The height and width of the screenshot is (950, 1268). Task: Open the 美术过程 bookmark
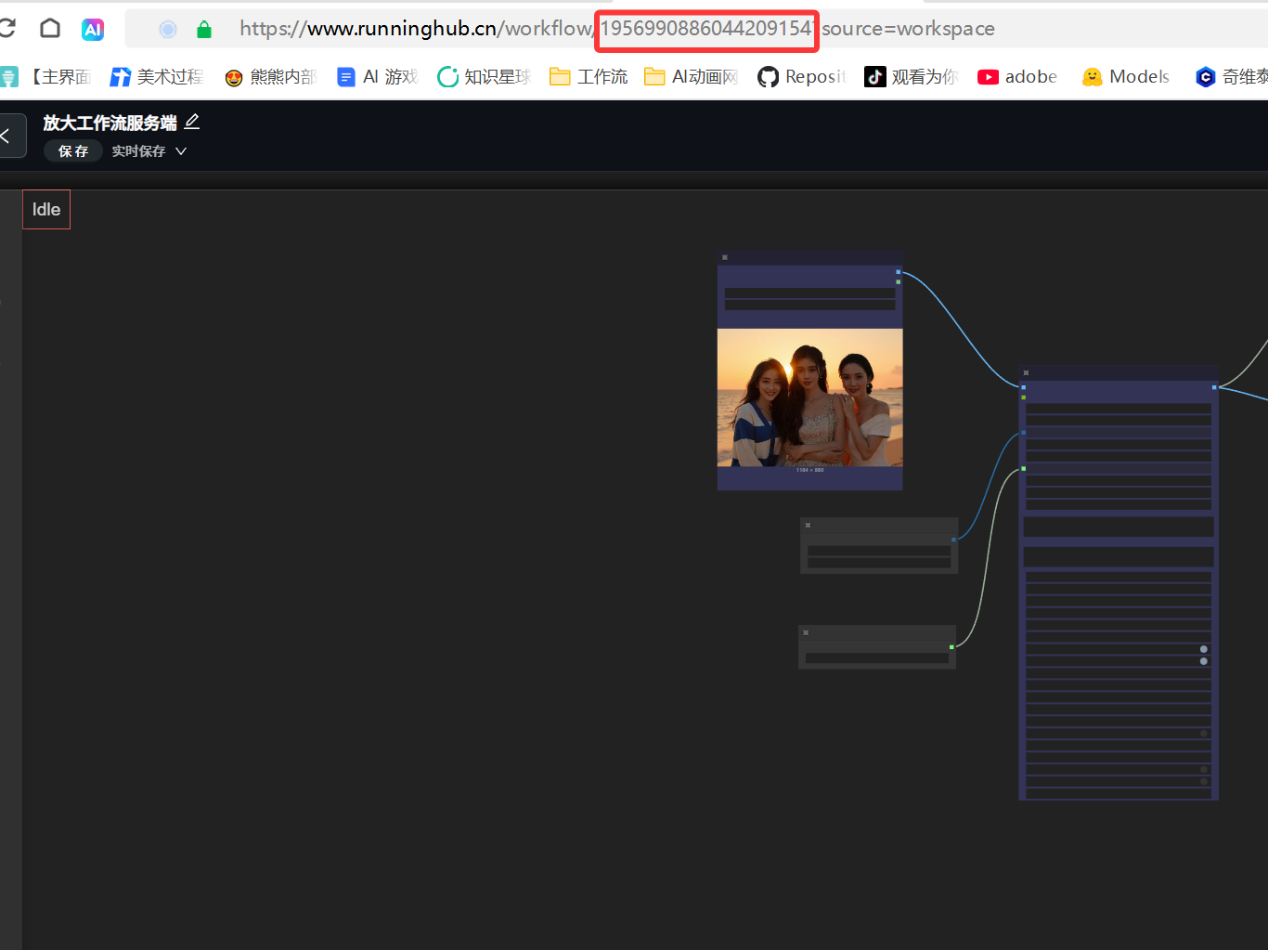[156, 77]
